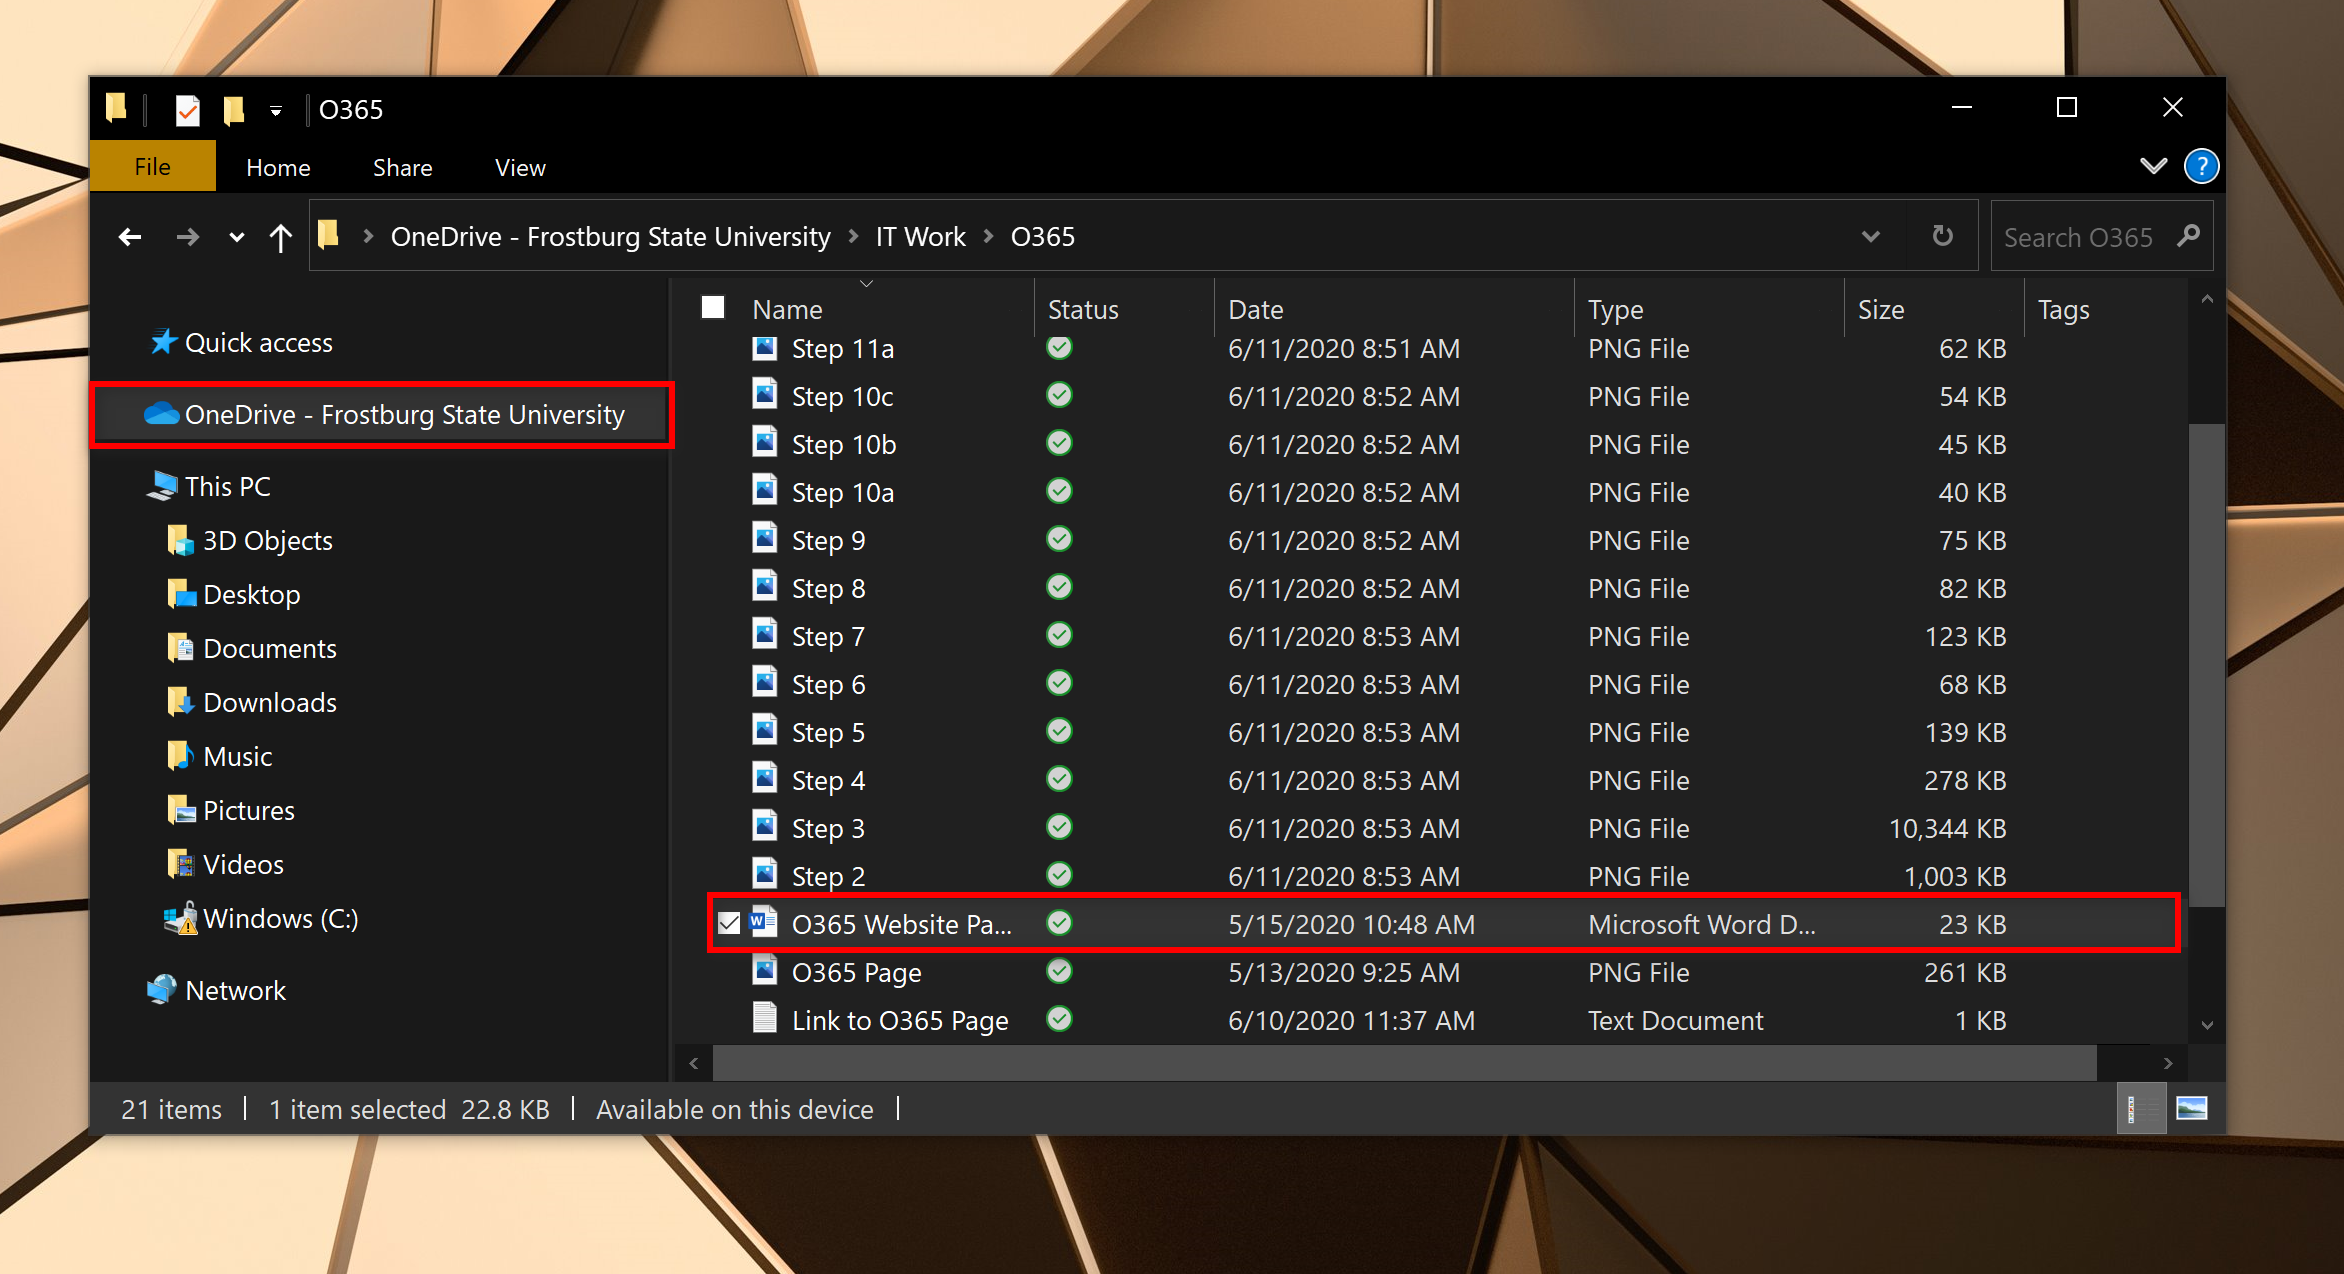Click the image icon of O365 Page

pos(765,969)
